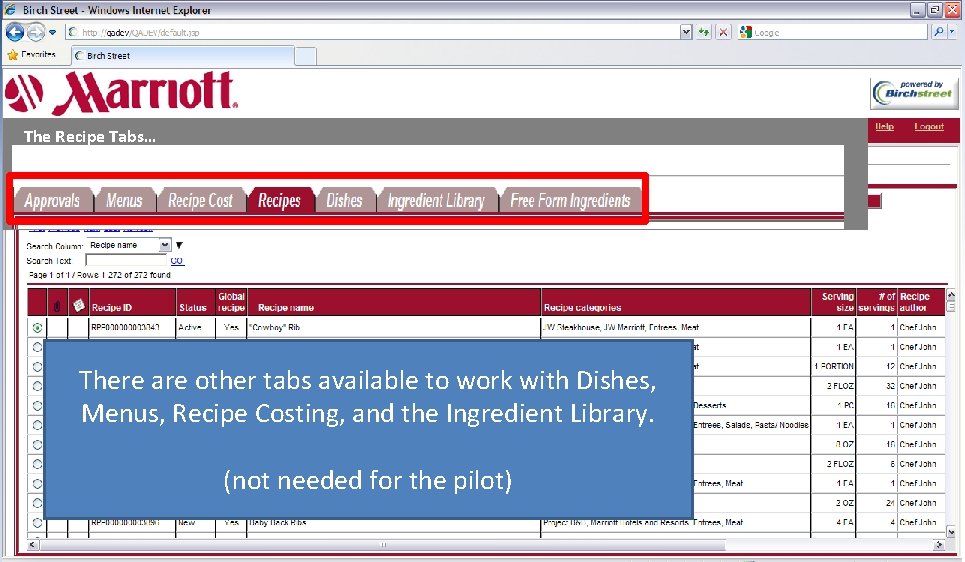
Task: Switch to the Approvals tab
Action: [52, 200]
